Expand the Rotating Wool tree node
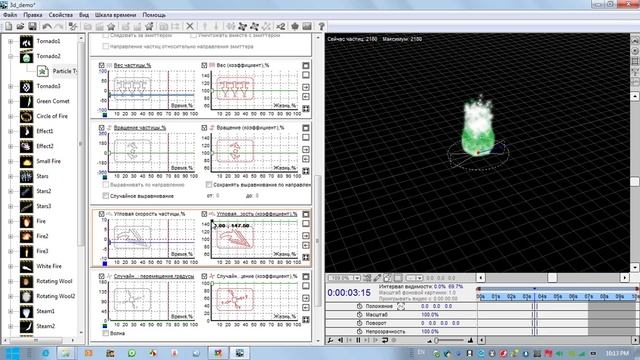 coord(11,281)
